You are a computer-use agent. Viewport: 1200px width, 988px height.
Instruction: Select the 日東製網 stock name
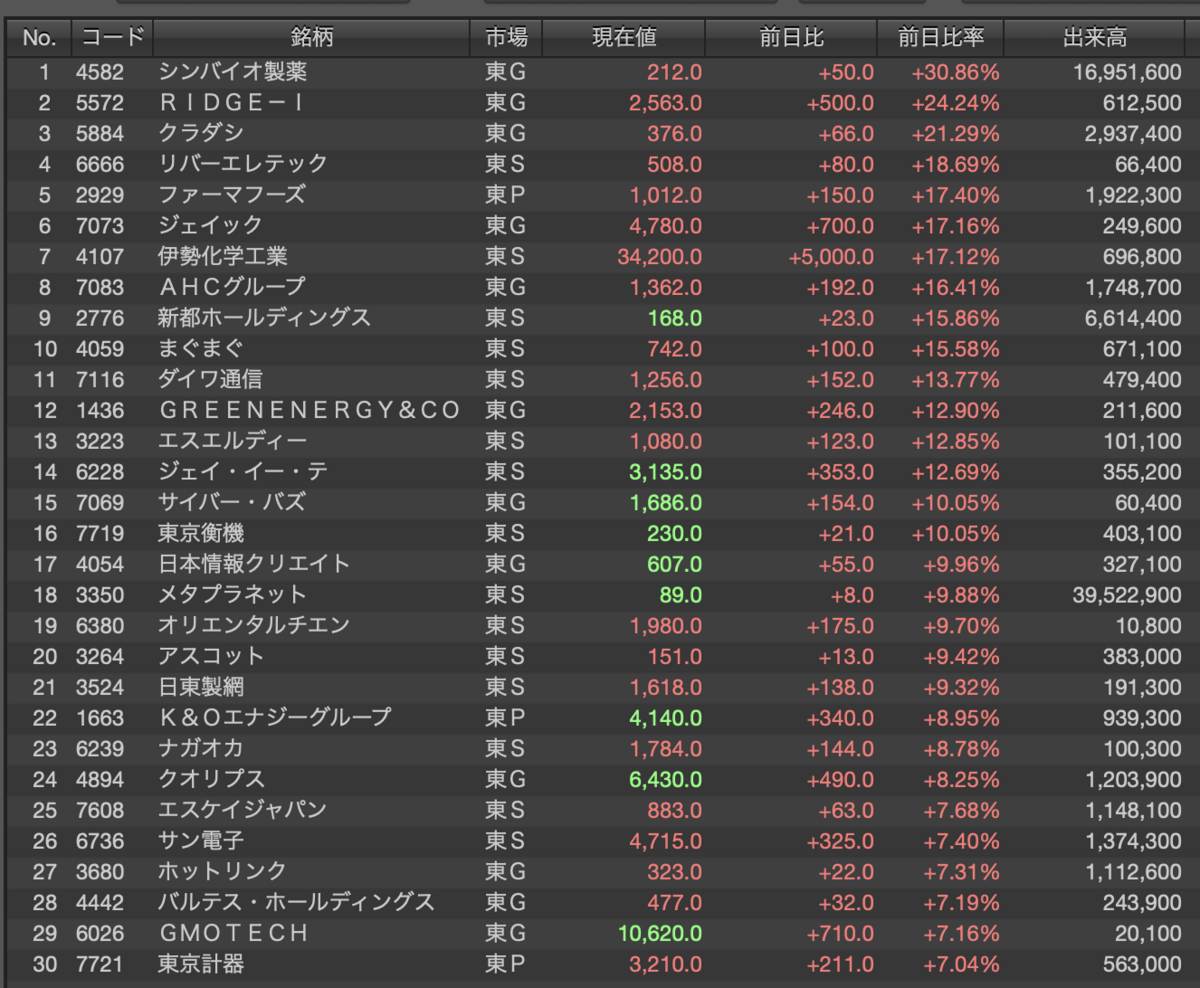click(200, 687)
